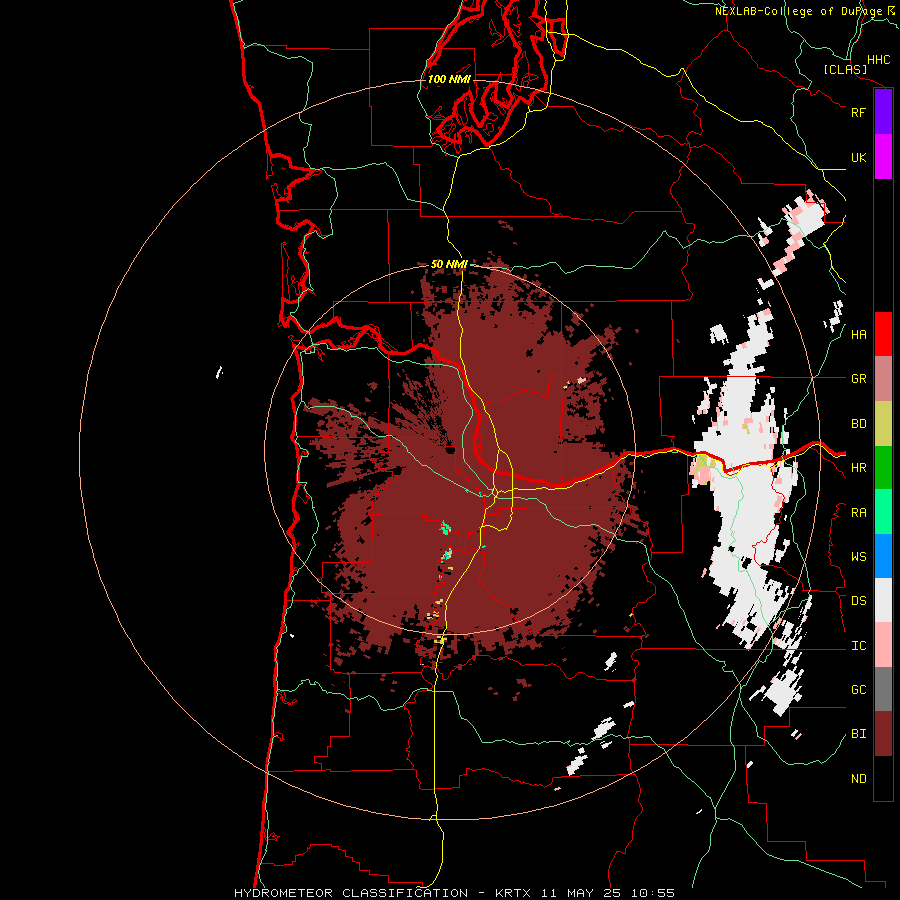Click the 'ND' legend label
The image size is (900, 900).
pos(858,779)
